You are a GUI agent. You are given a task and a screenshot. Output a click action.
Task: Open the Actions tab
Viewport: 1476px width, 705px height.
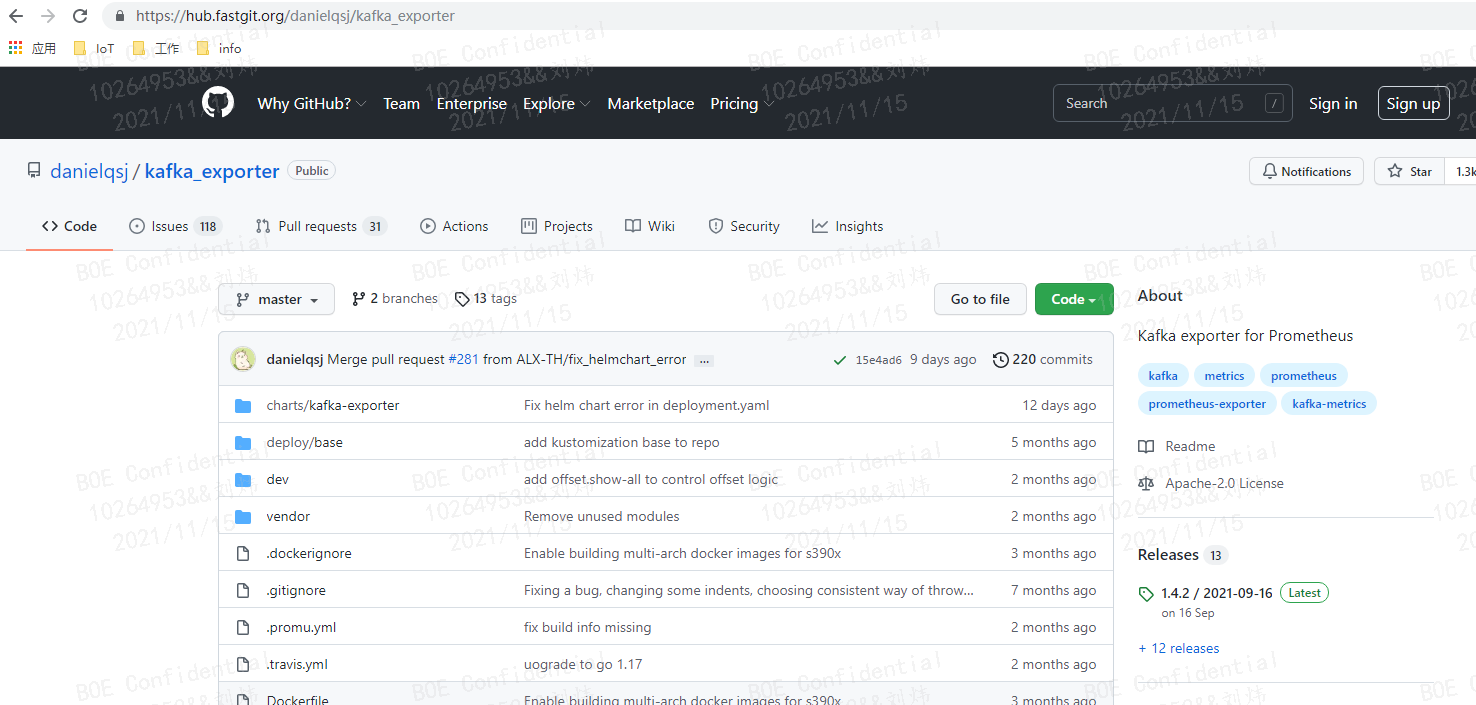(454, 226)
